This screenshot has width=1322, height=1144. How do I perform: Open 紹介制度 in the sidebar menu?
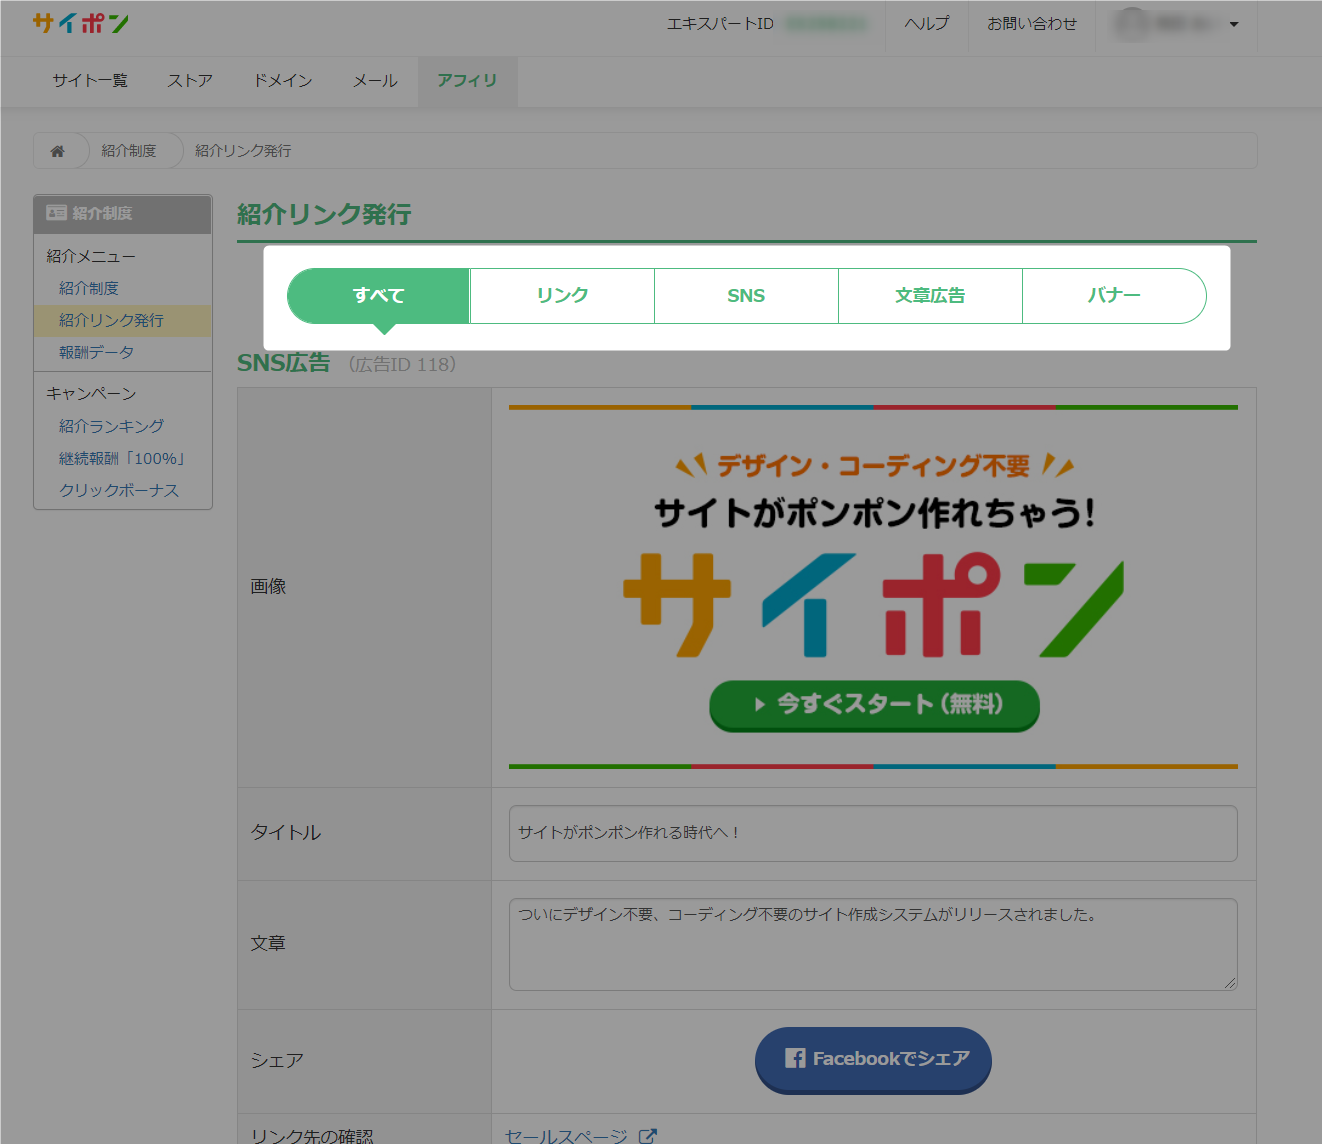[89, 288]
